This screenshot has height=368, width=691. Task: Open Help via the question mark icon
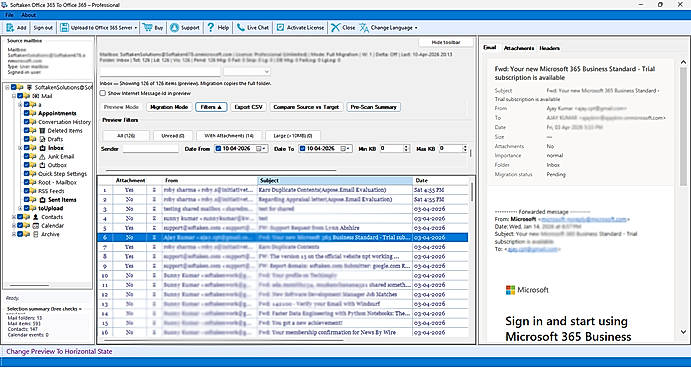coord(211,27)
